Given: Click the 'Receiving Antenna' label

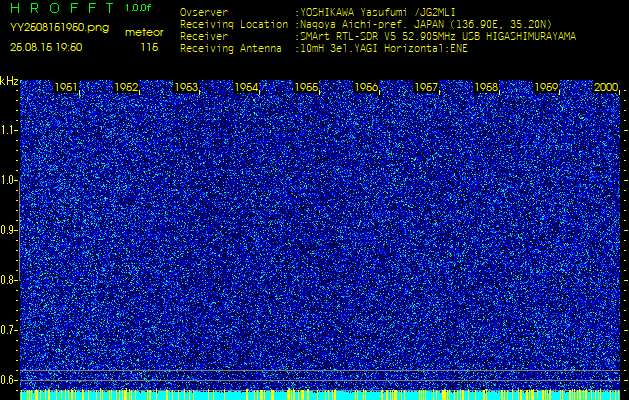Looking at the screenshot, I should pos(231,49).
